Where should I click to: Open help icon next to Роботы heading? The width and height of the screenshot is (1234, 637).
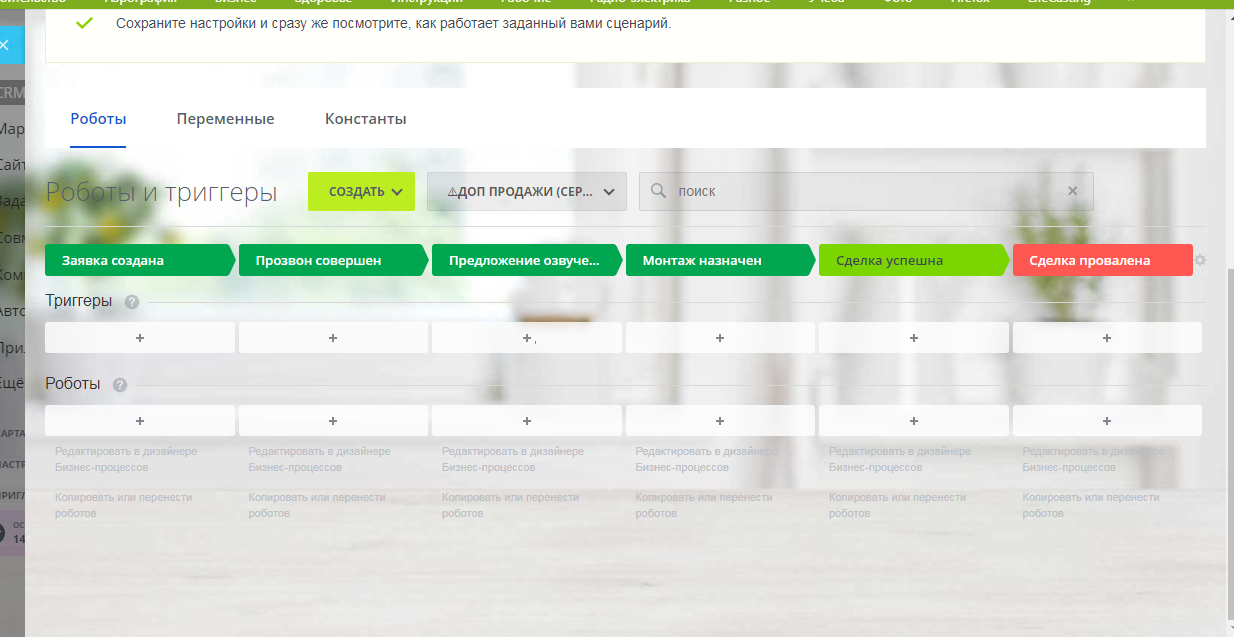click(x=120, y=385)
